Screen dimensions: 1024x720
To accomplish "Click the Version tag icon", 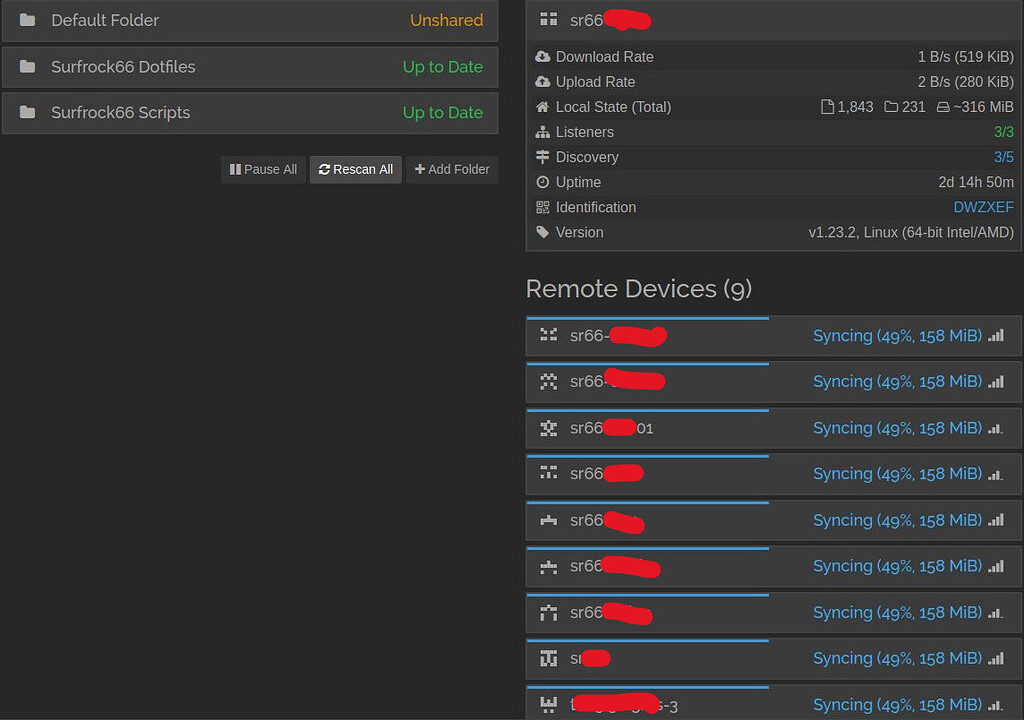I will [x=544, y=232].
